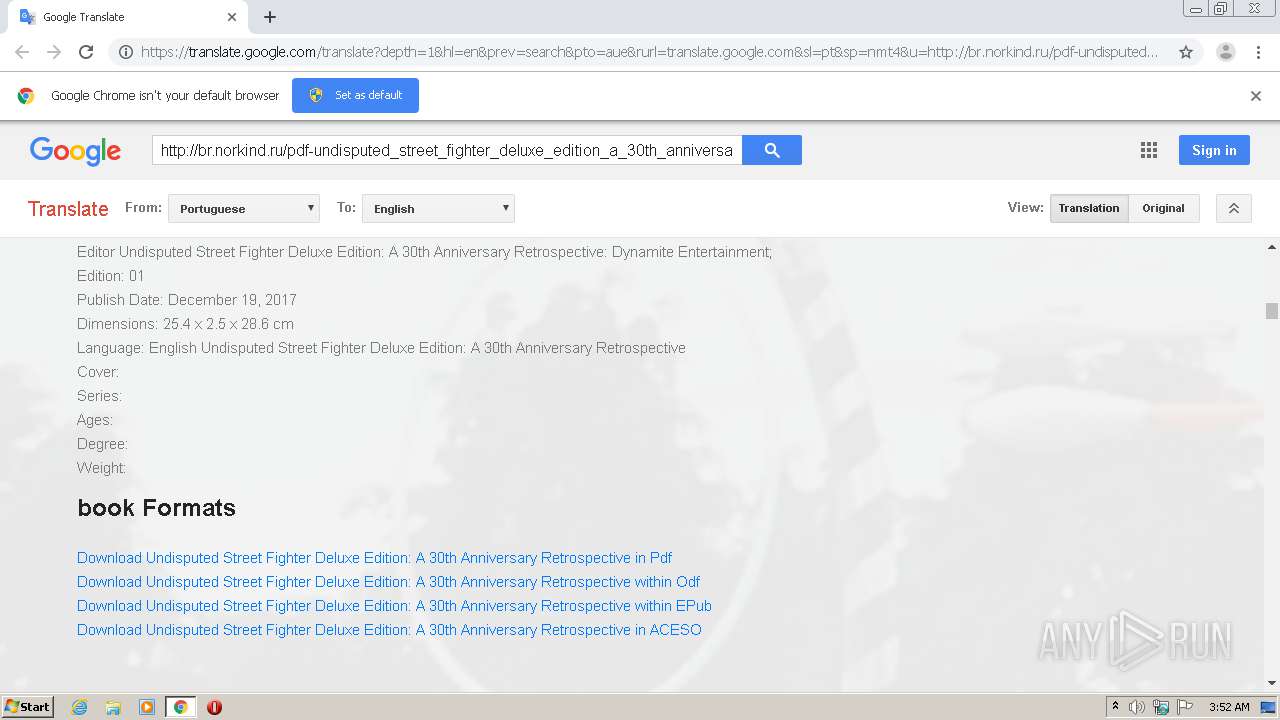Open a new tab with the plus button

tap(270, 17)
